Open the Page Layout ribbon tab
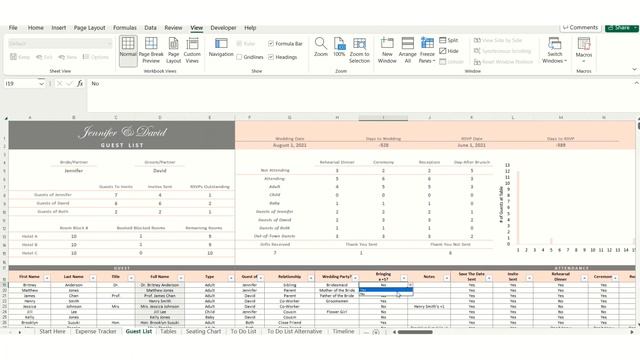640x360 pixels. pos(89,28)
